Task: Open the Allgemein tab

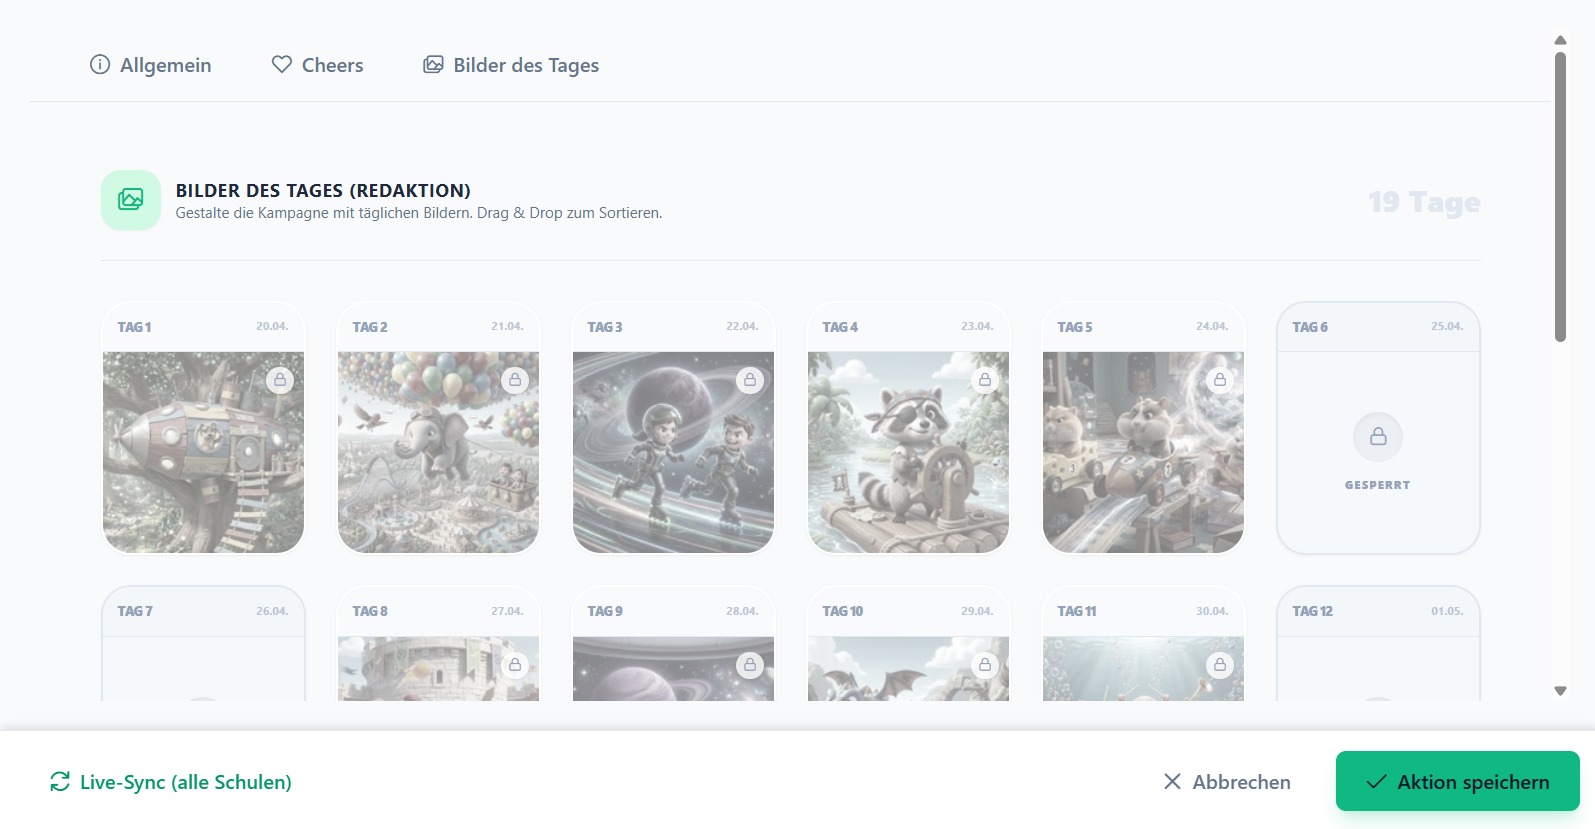Action: (151, 65)
